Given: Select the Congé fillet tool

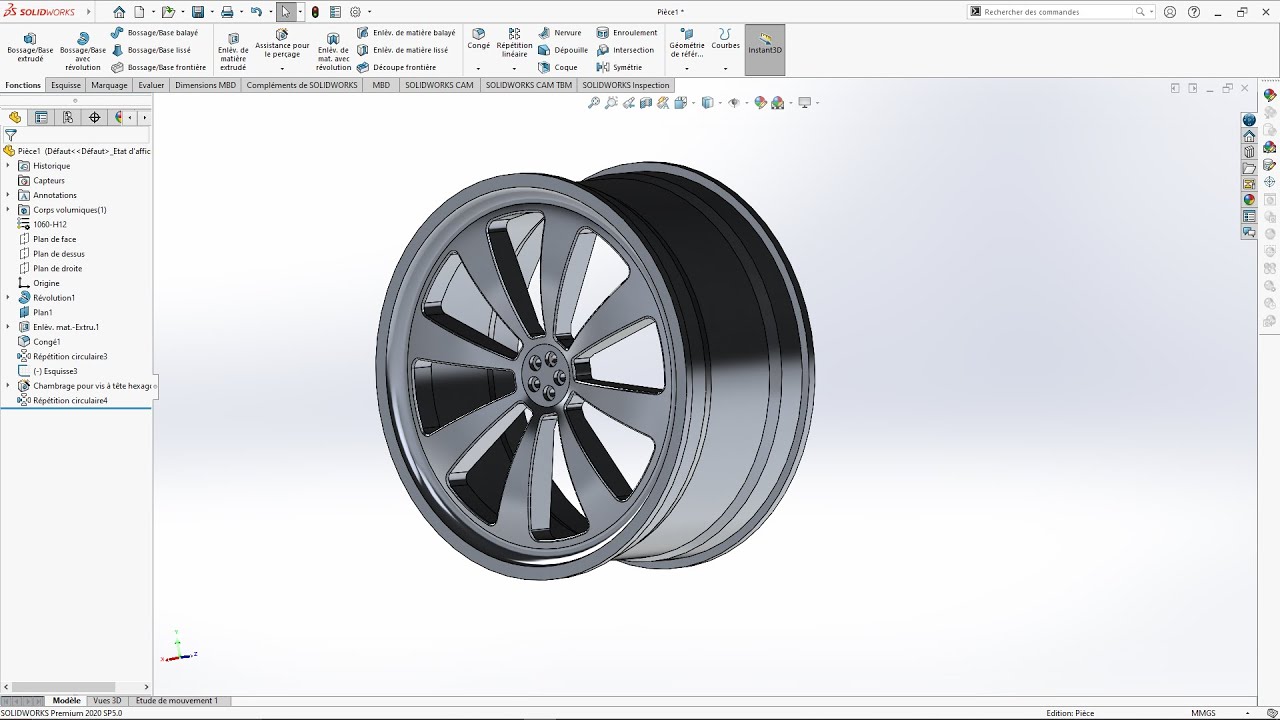Looking at the screenshot, I should coord(479,39).
